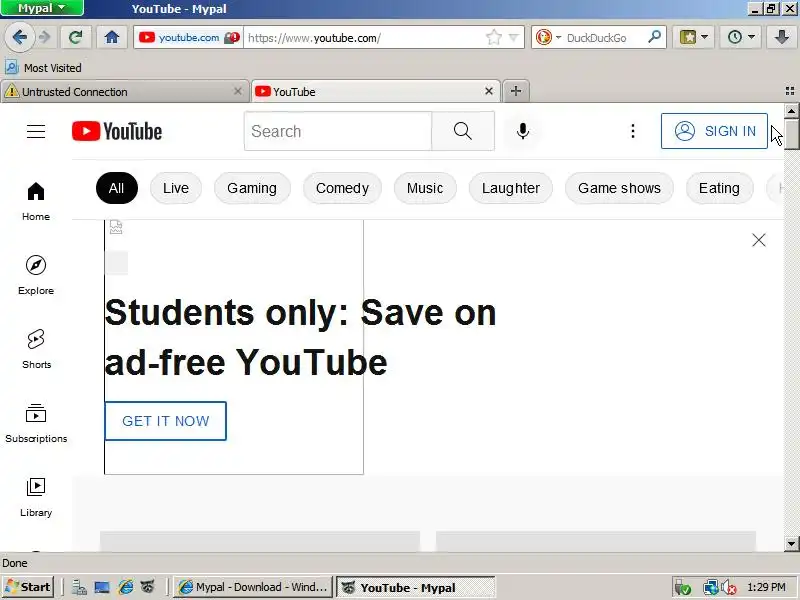Open Home in the YouTube sidebar
800x600 pixels.
click(x=36, y=202)
